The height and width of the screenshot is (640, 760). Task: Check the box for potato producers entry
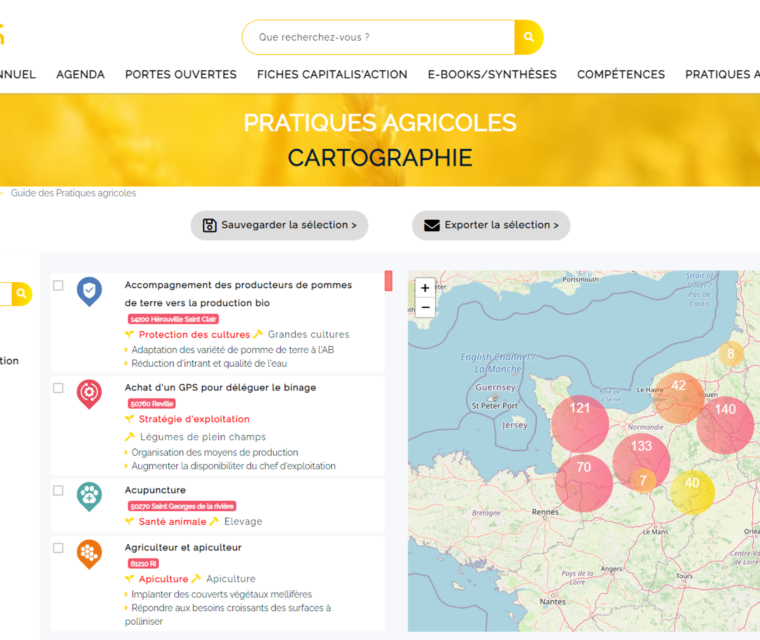click(58, 286)
